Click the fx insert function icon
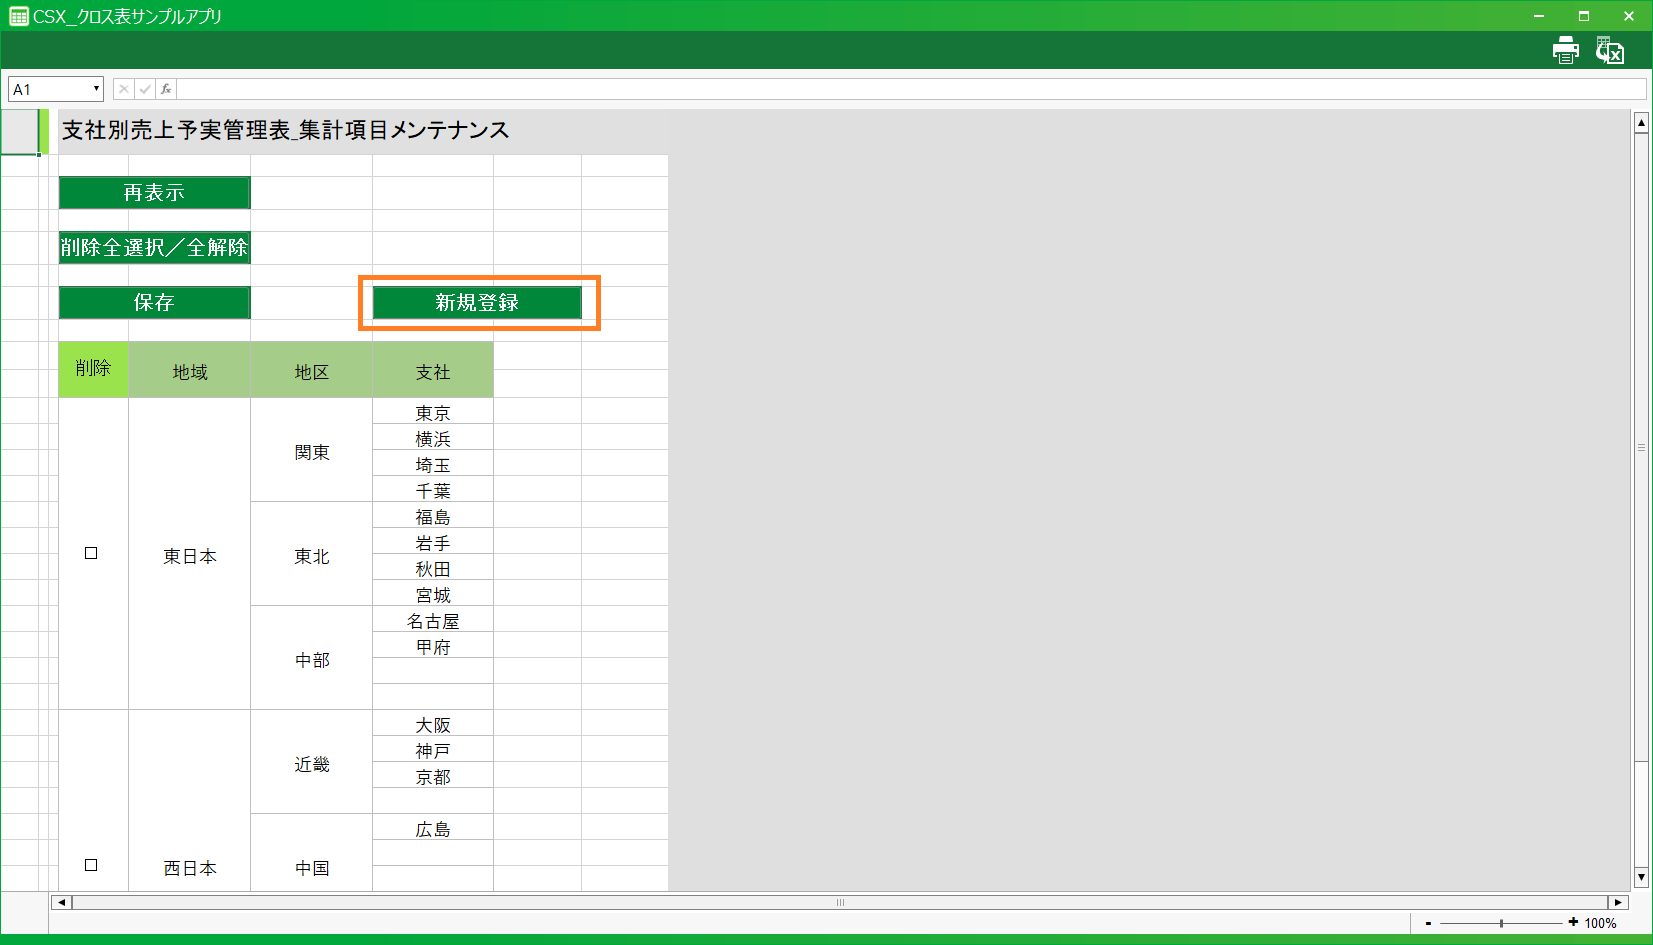Image resolution: width=1653 pixels, height=945 pixels. pos(166,89)
